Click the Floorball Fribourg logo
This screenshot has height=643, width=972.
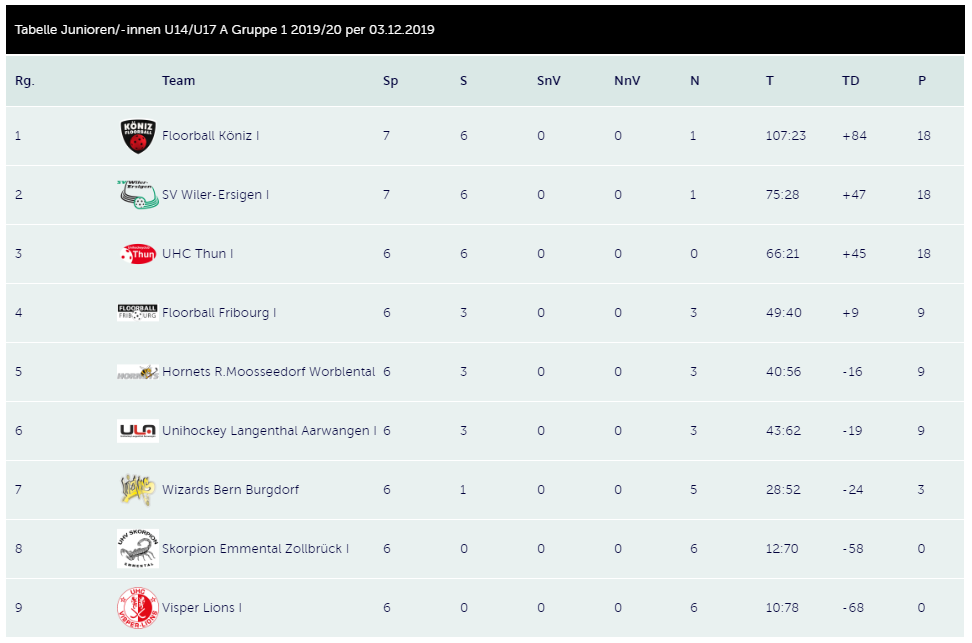pyautogui.click(x=138, y=312)
